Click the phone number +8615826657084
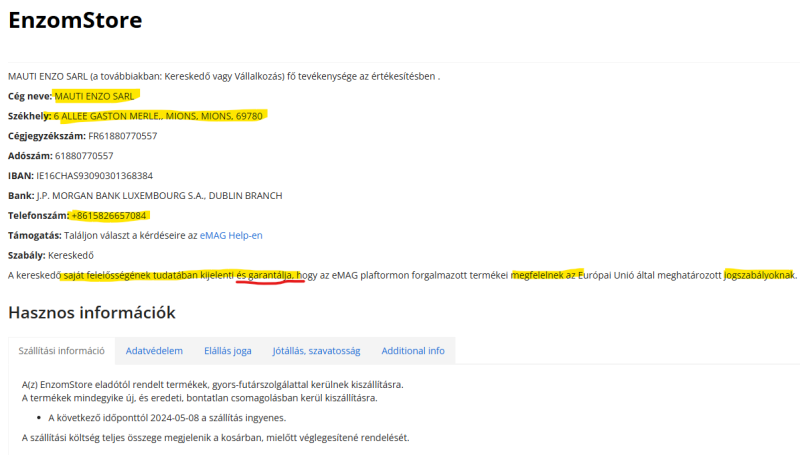 point(109,216)
